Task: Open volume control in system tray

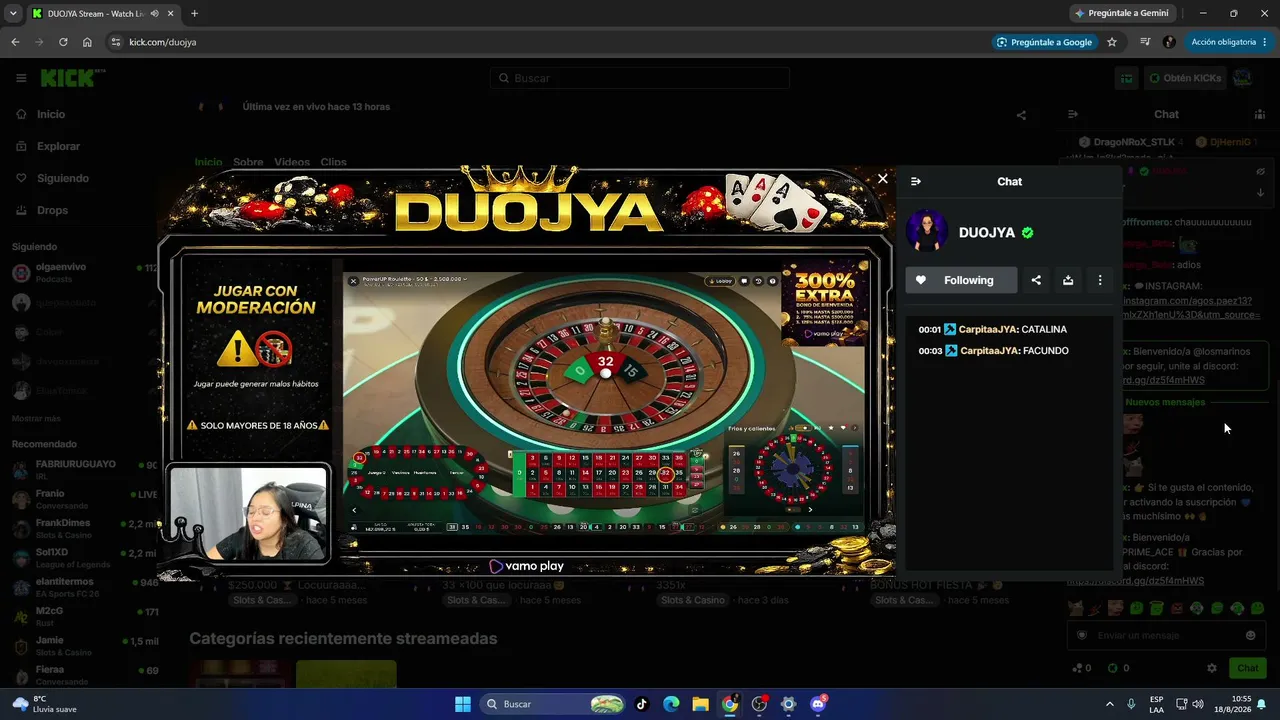Action: coord(1198,704)
